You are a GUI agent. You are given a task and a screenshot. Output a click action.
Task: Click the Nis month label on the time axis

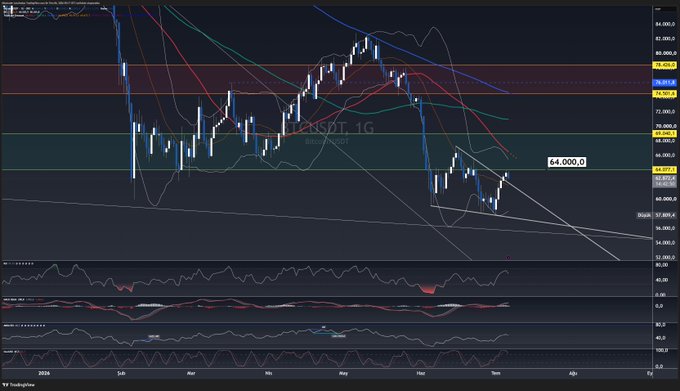[x=268, y=373]
